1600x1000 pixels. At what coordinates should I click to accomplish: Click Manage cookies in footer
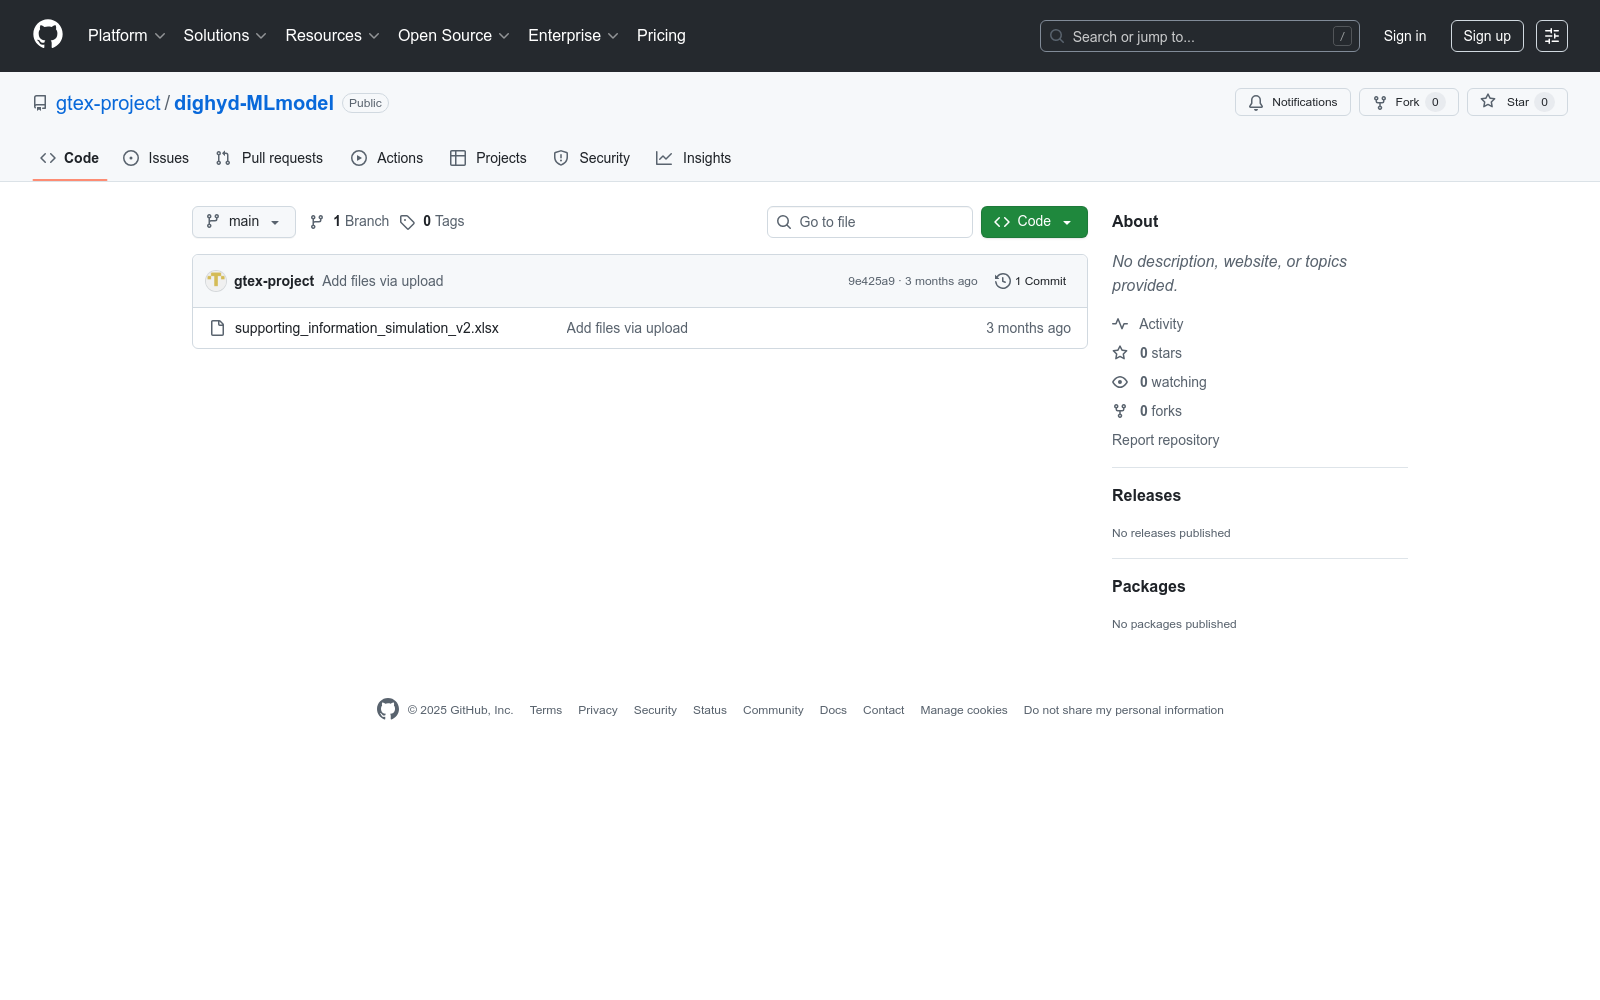964,710
